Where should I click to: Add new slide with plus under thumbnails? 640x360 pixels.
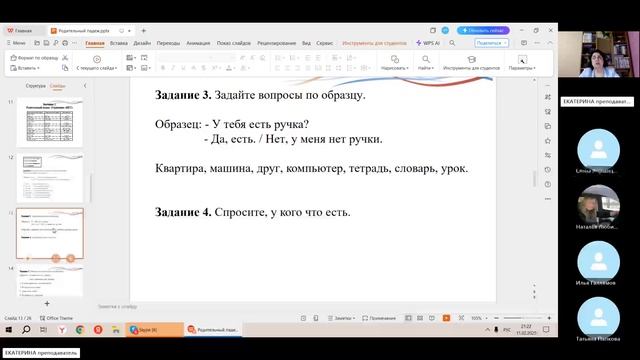[47, 303]
